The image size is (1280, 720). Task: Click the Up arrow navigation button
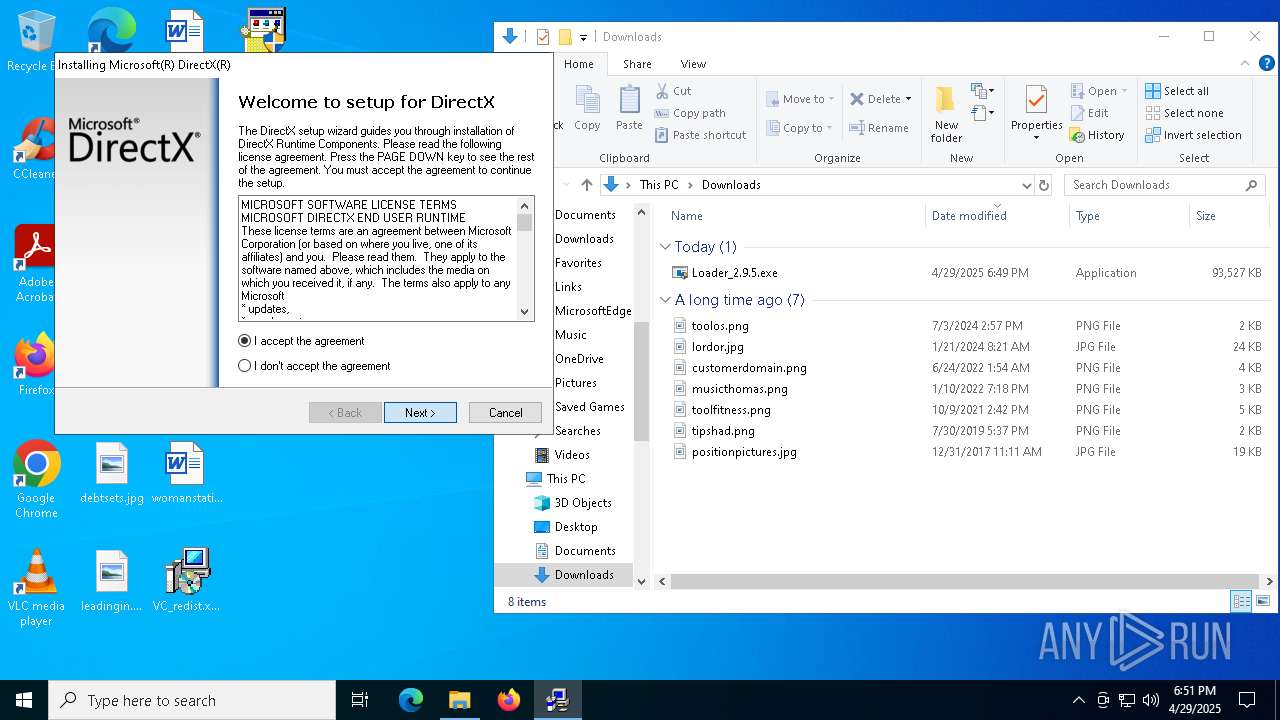pyautogui.click(x=587, y=185)
